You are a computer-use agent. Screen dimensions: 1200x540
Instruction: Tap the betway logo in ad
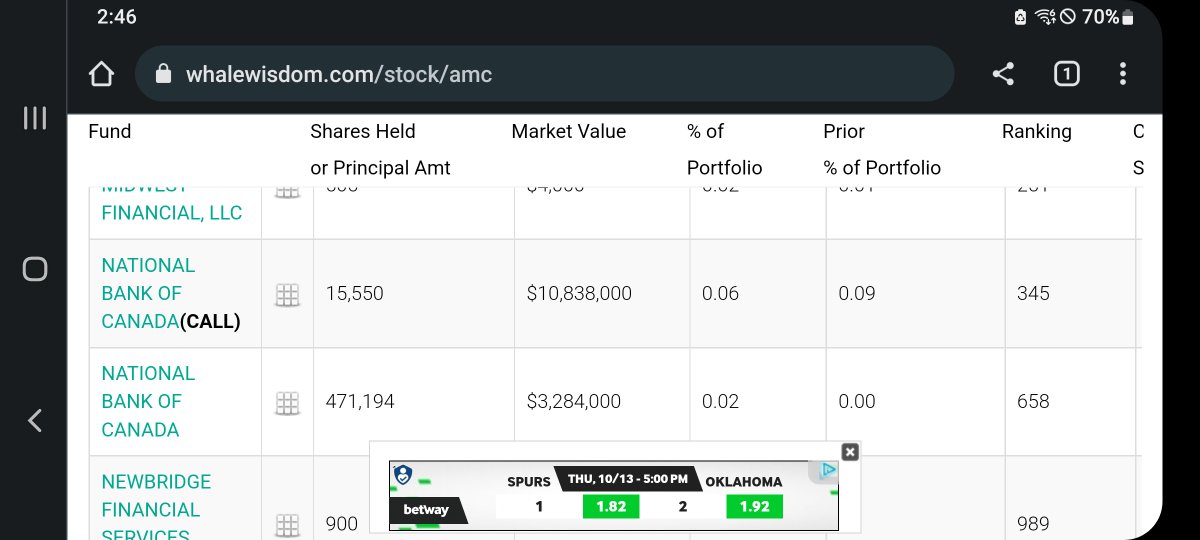click(426, 510)
